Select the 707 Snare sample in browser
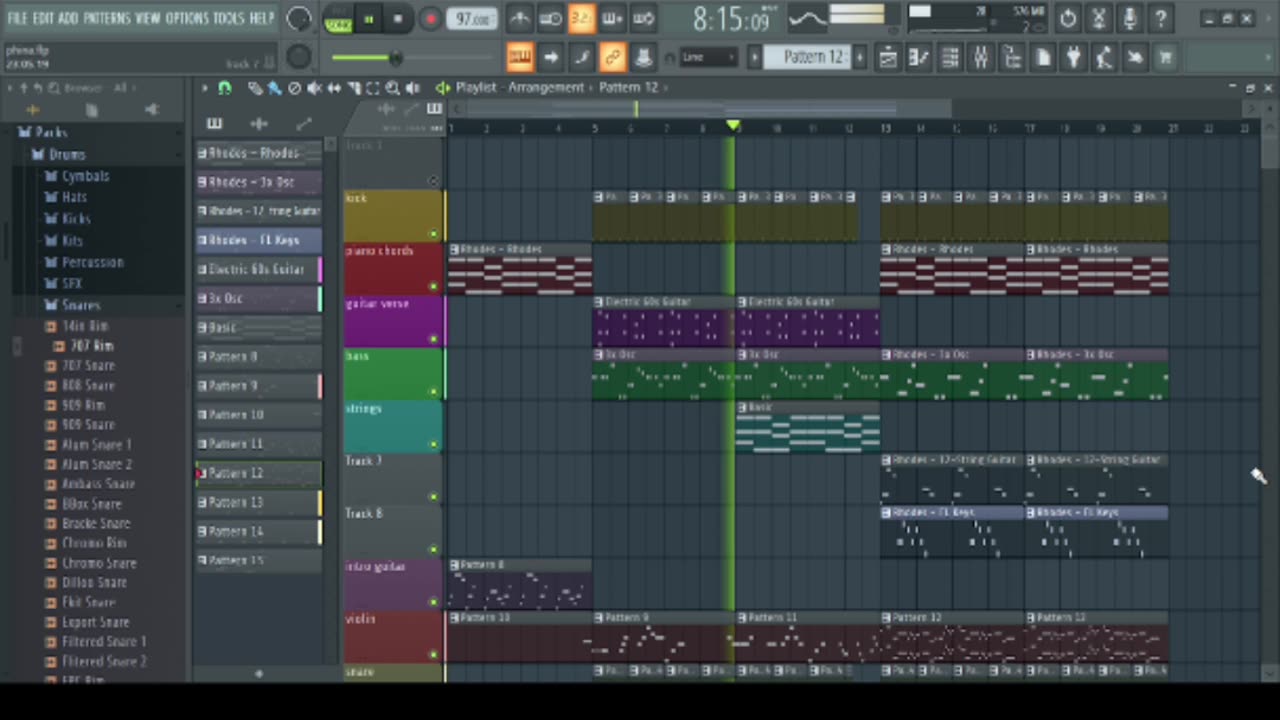This screenshot has height=720, width=1280. point(88,365)
